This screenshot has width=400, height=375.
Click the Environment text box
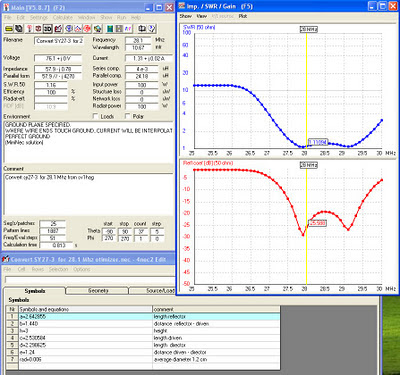pyautogui.click(x=88, y=142)
